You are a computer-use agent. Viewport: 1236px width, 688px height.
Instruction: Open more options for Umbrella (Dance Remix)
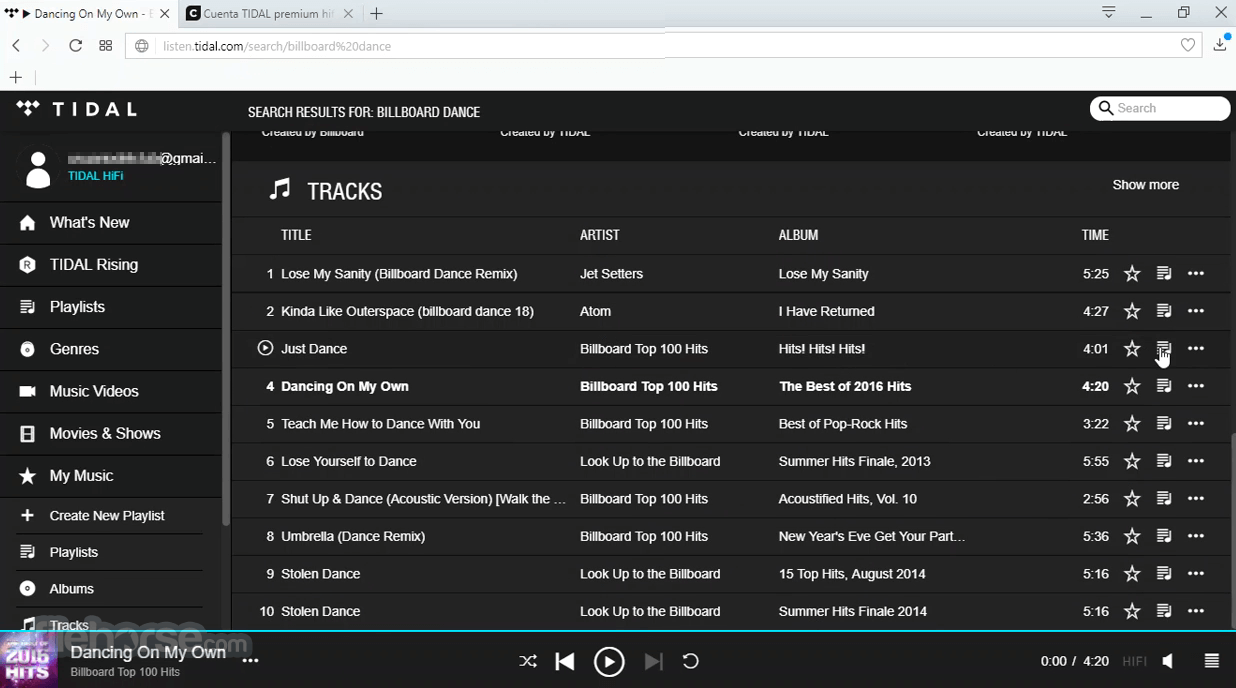click(1196, 536)
